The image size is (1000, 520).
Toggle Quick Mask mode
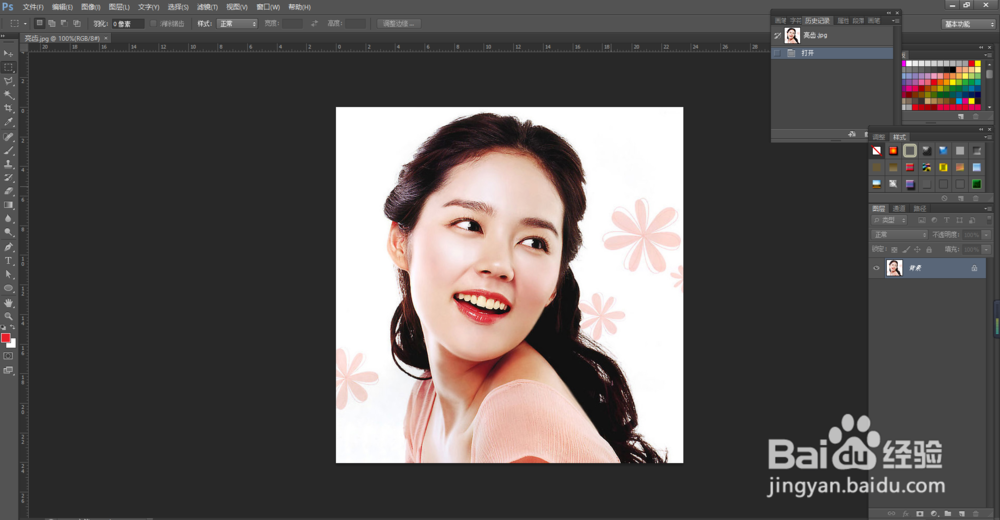tap(8, 356)
